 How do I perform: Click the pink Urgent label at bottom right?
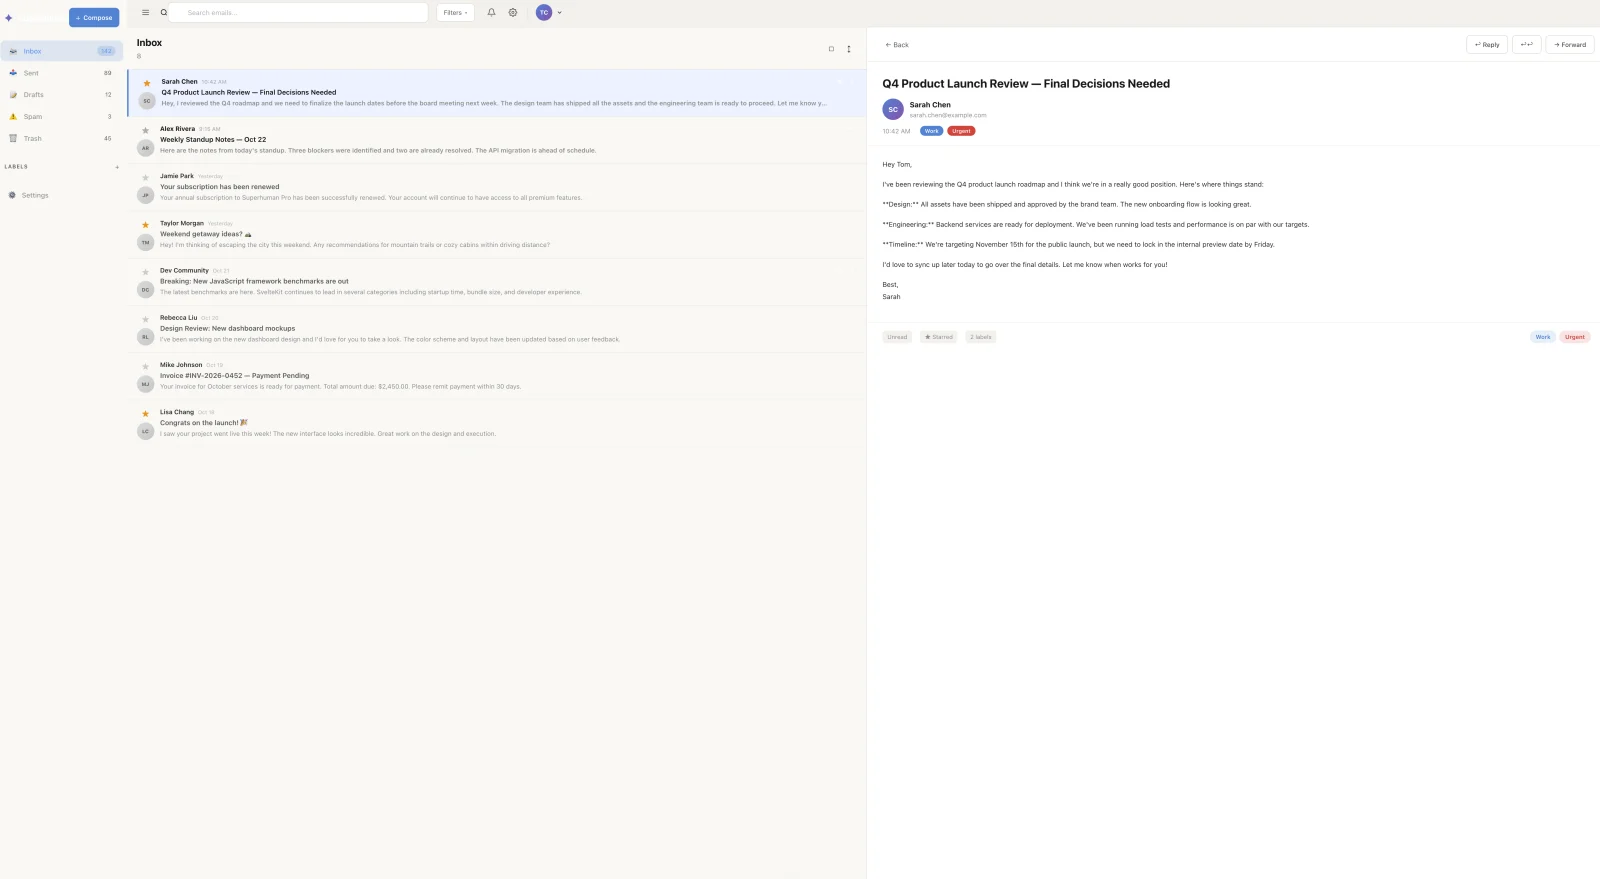coord(1575,337)
